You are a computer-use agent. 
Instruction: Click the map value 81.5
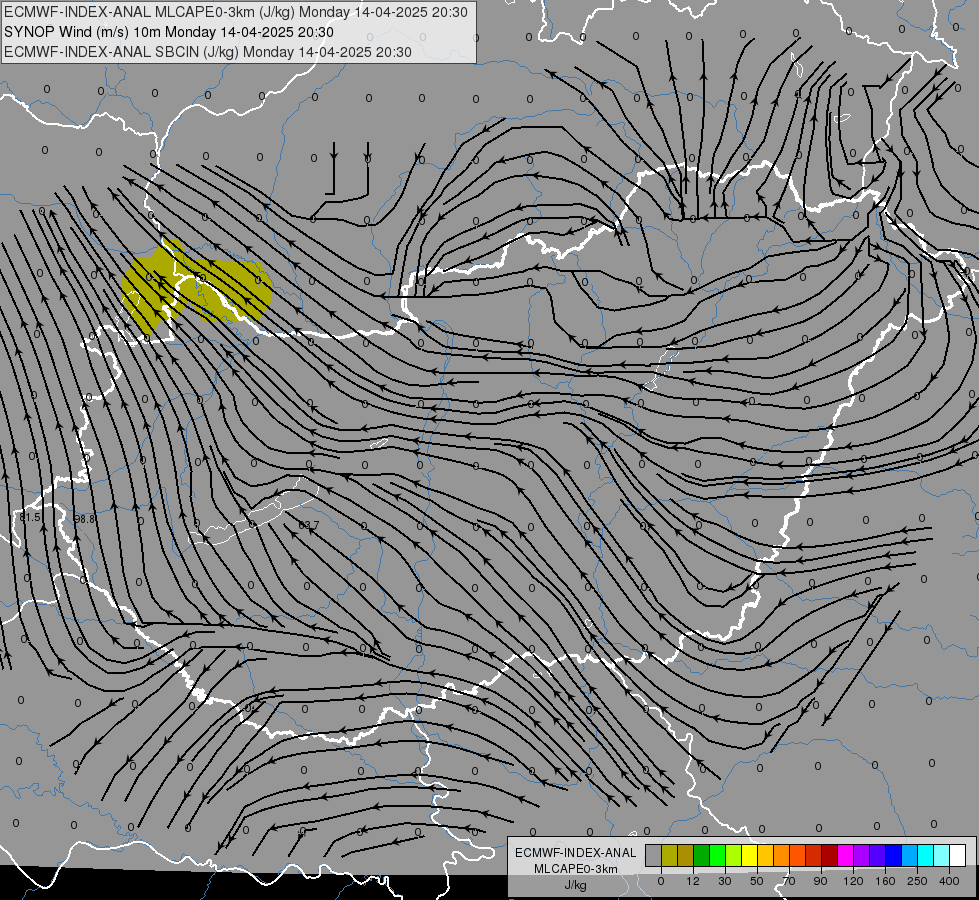[30, 518]
